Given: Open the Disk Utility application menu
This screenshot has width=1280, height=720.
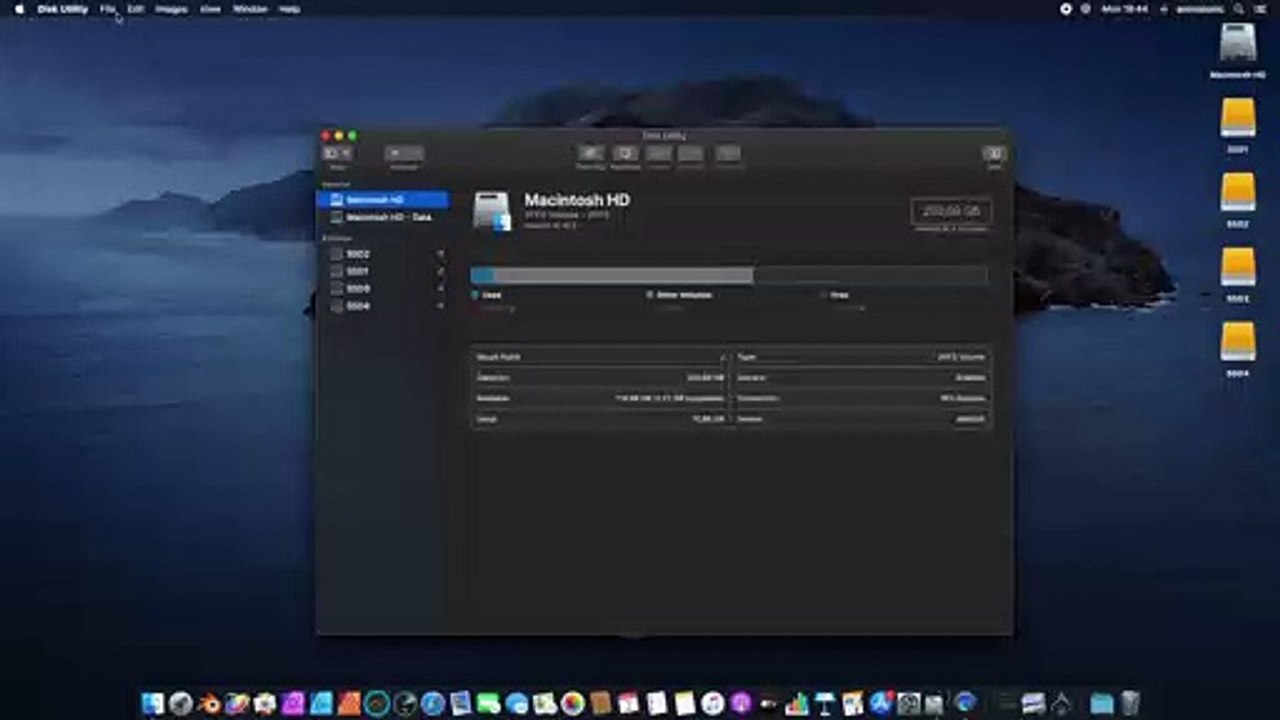Looking at the screenshot, I should click(x=63, y=9).
